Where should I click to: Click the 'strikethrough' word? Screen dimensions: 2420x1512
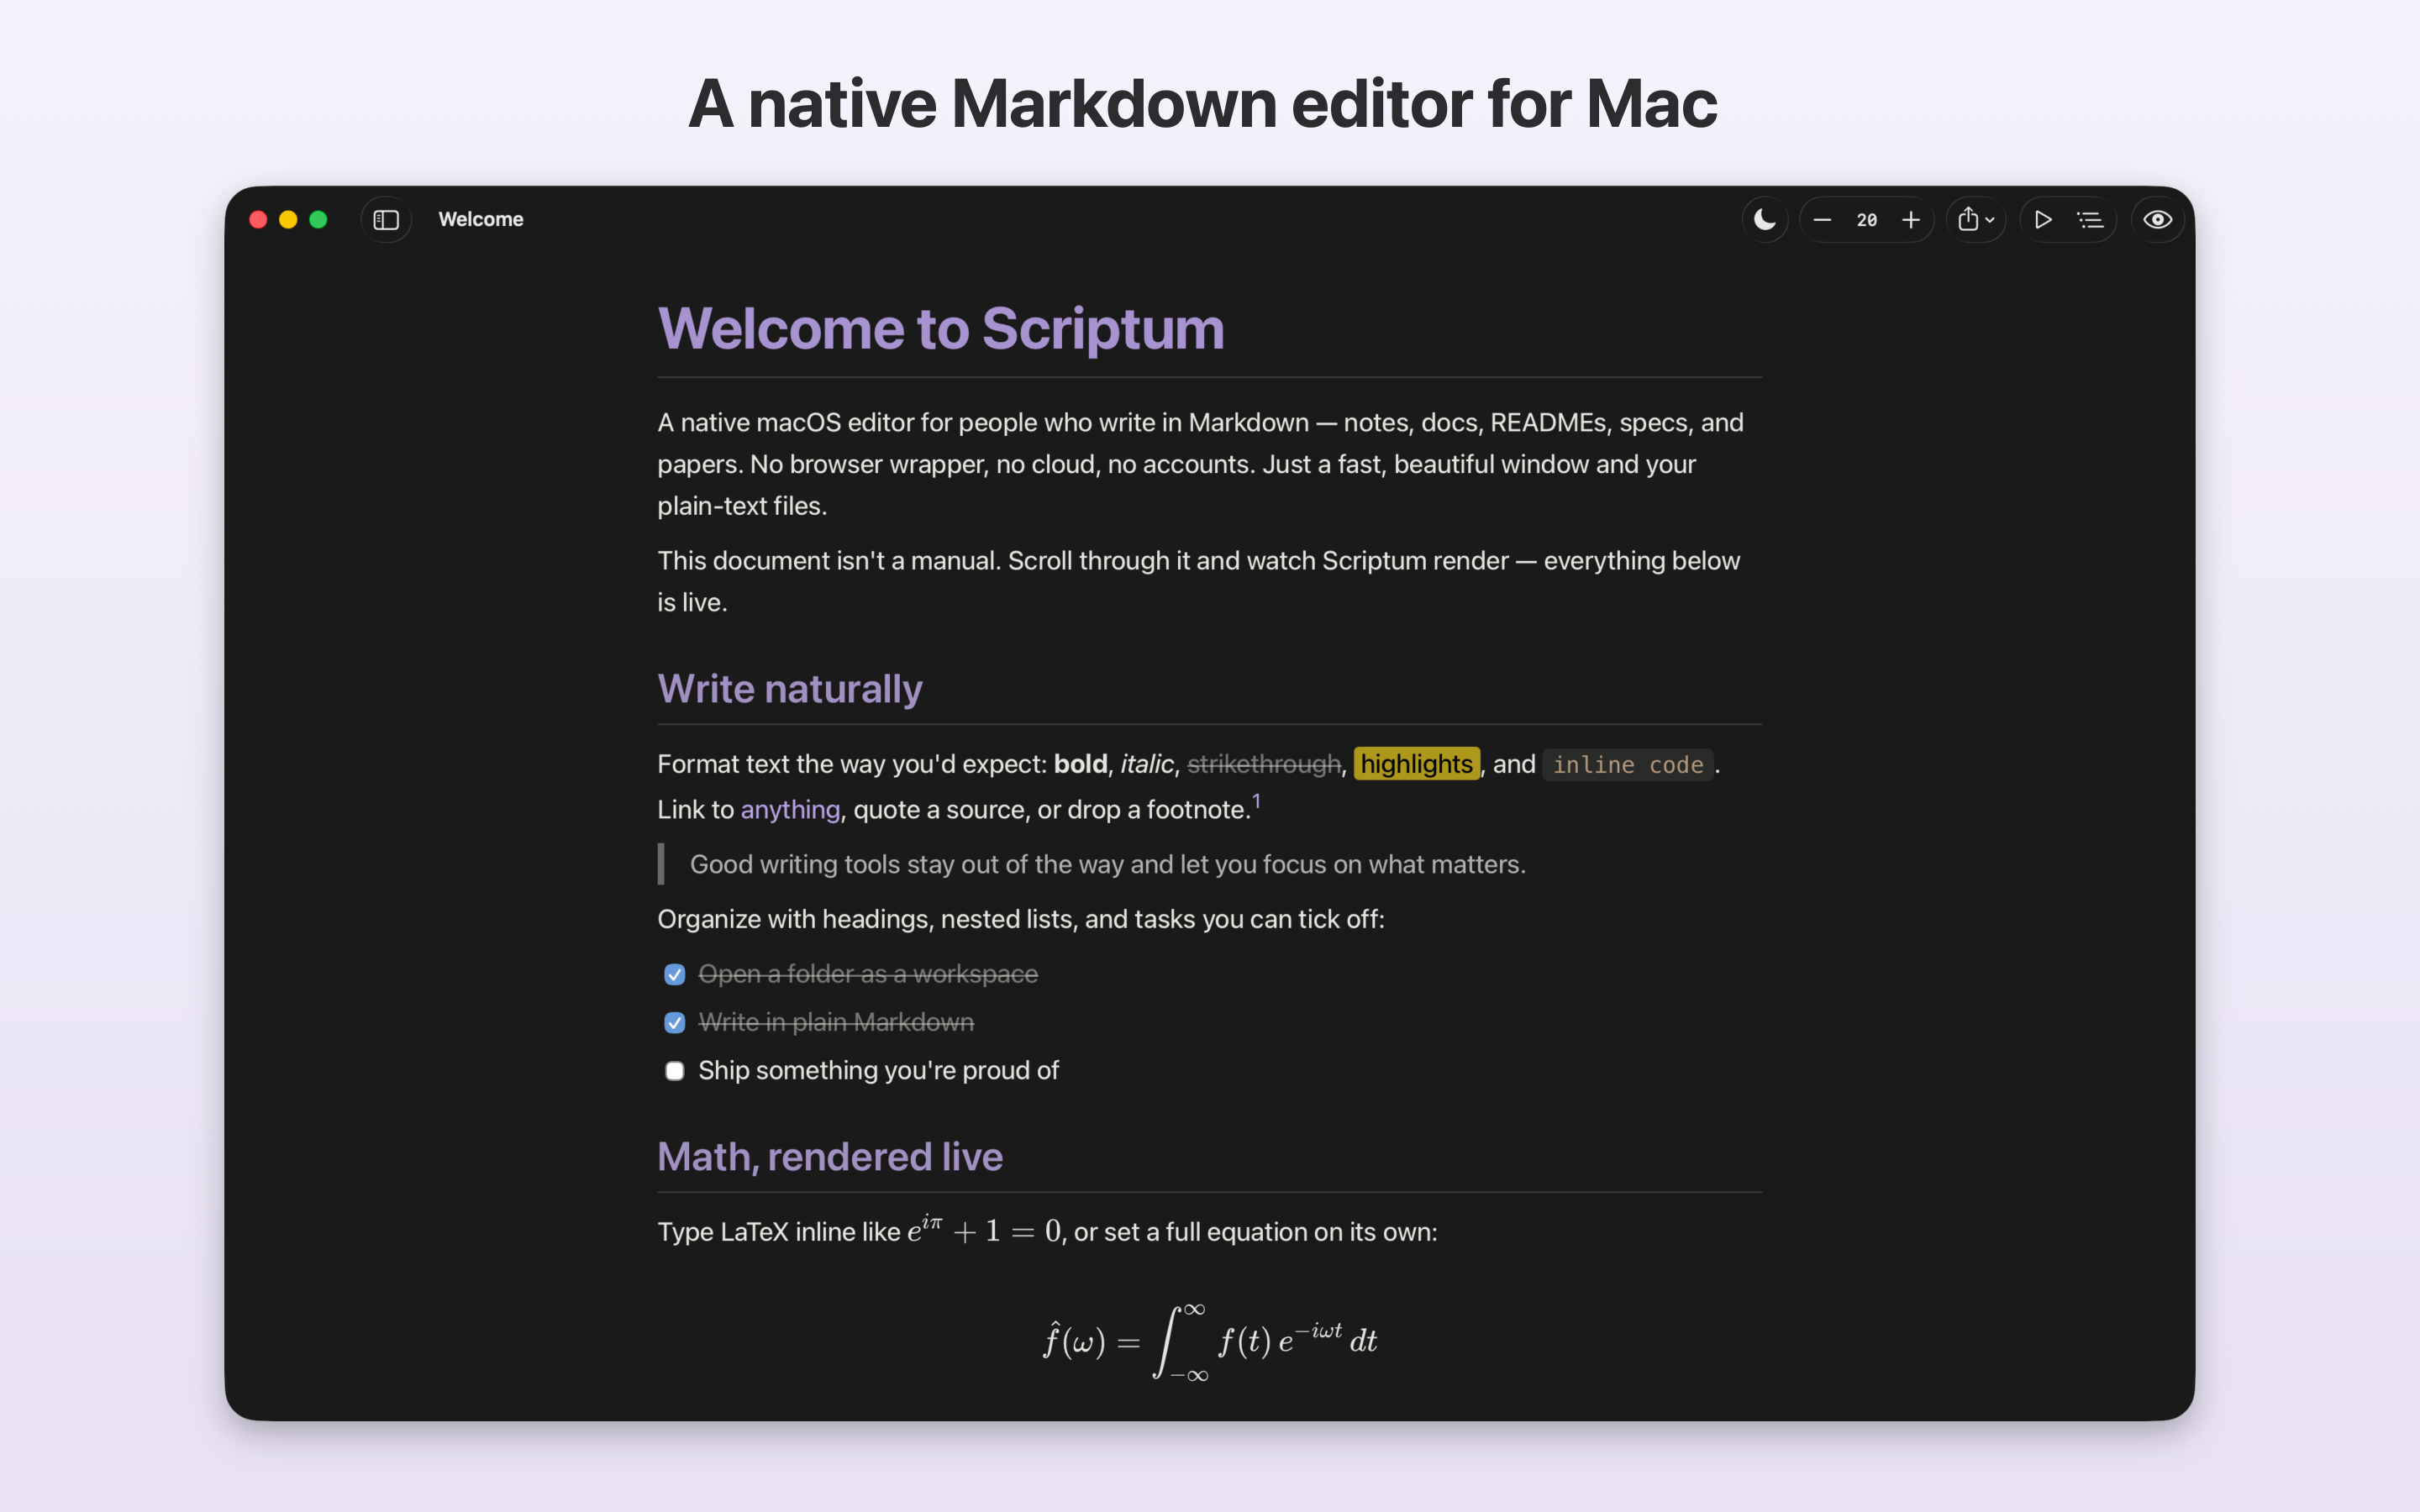pos(1264,764)
